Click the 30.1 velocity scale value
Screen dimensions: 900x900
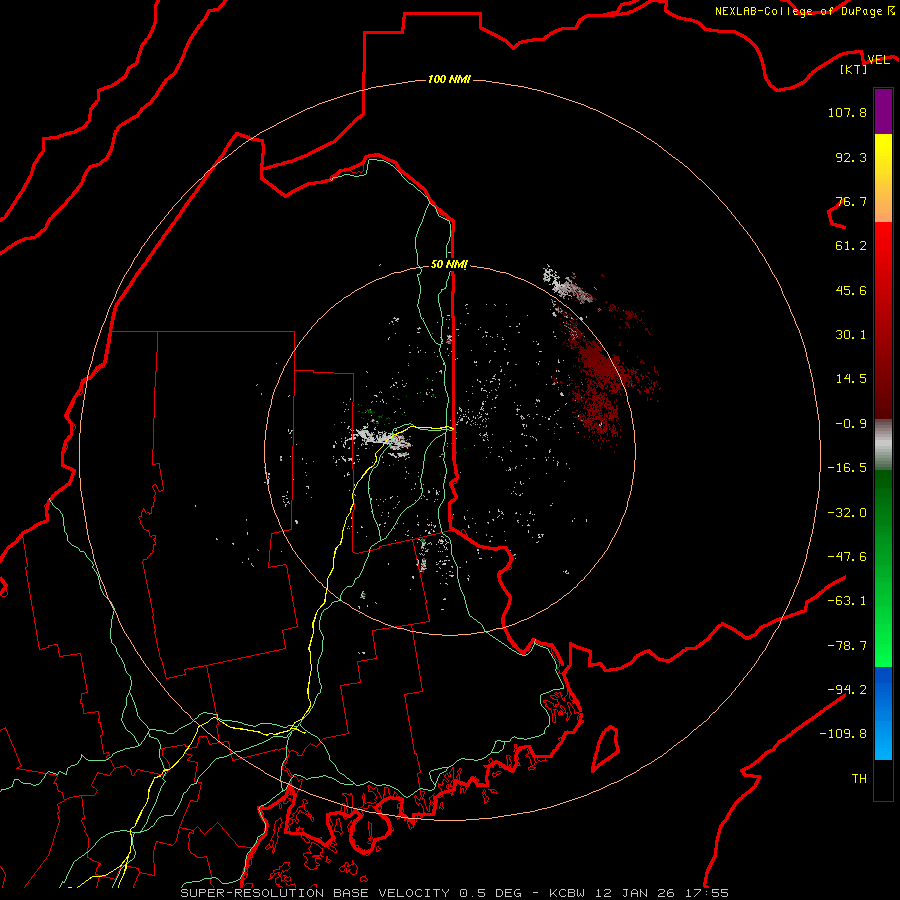(851, 335)
